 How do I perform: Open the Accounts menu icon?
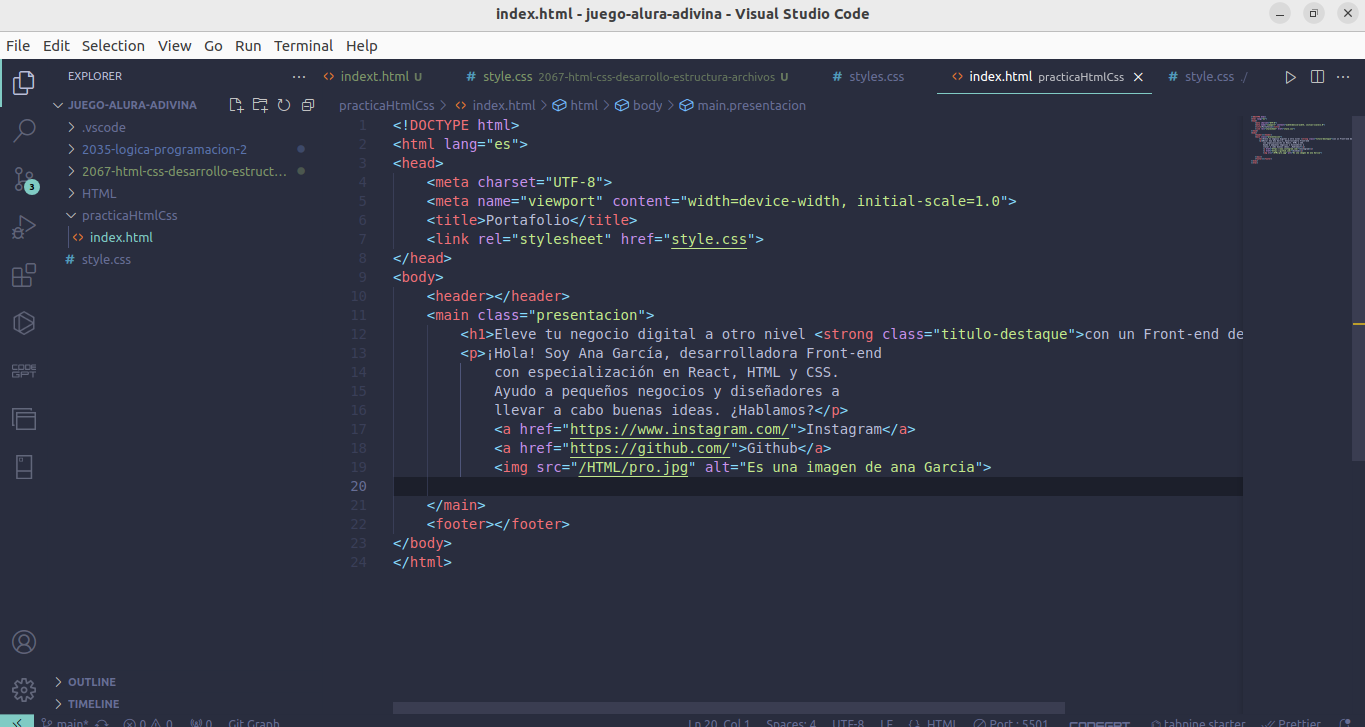(24, 642)
